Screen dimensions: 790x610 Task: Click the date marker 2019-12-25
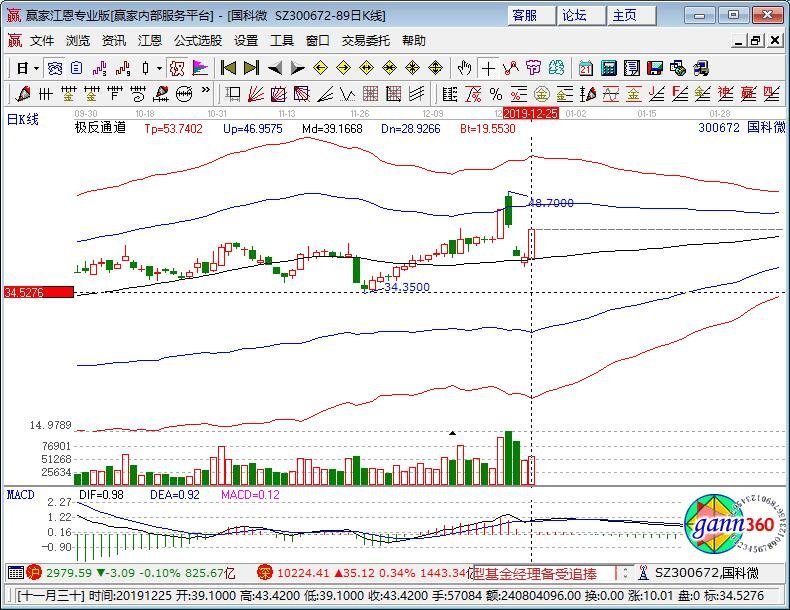click(x=531, y=113)
